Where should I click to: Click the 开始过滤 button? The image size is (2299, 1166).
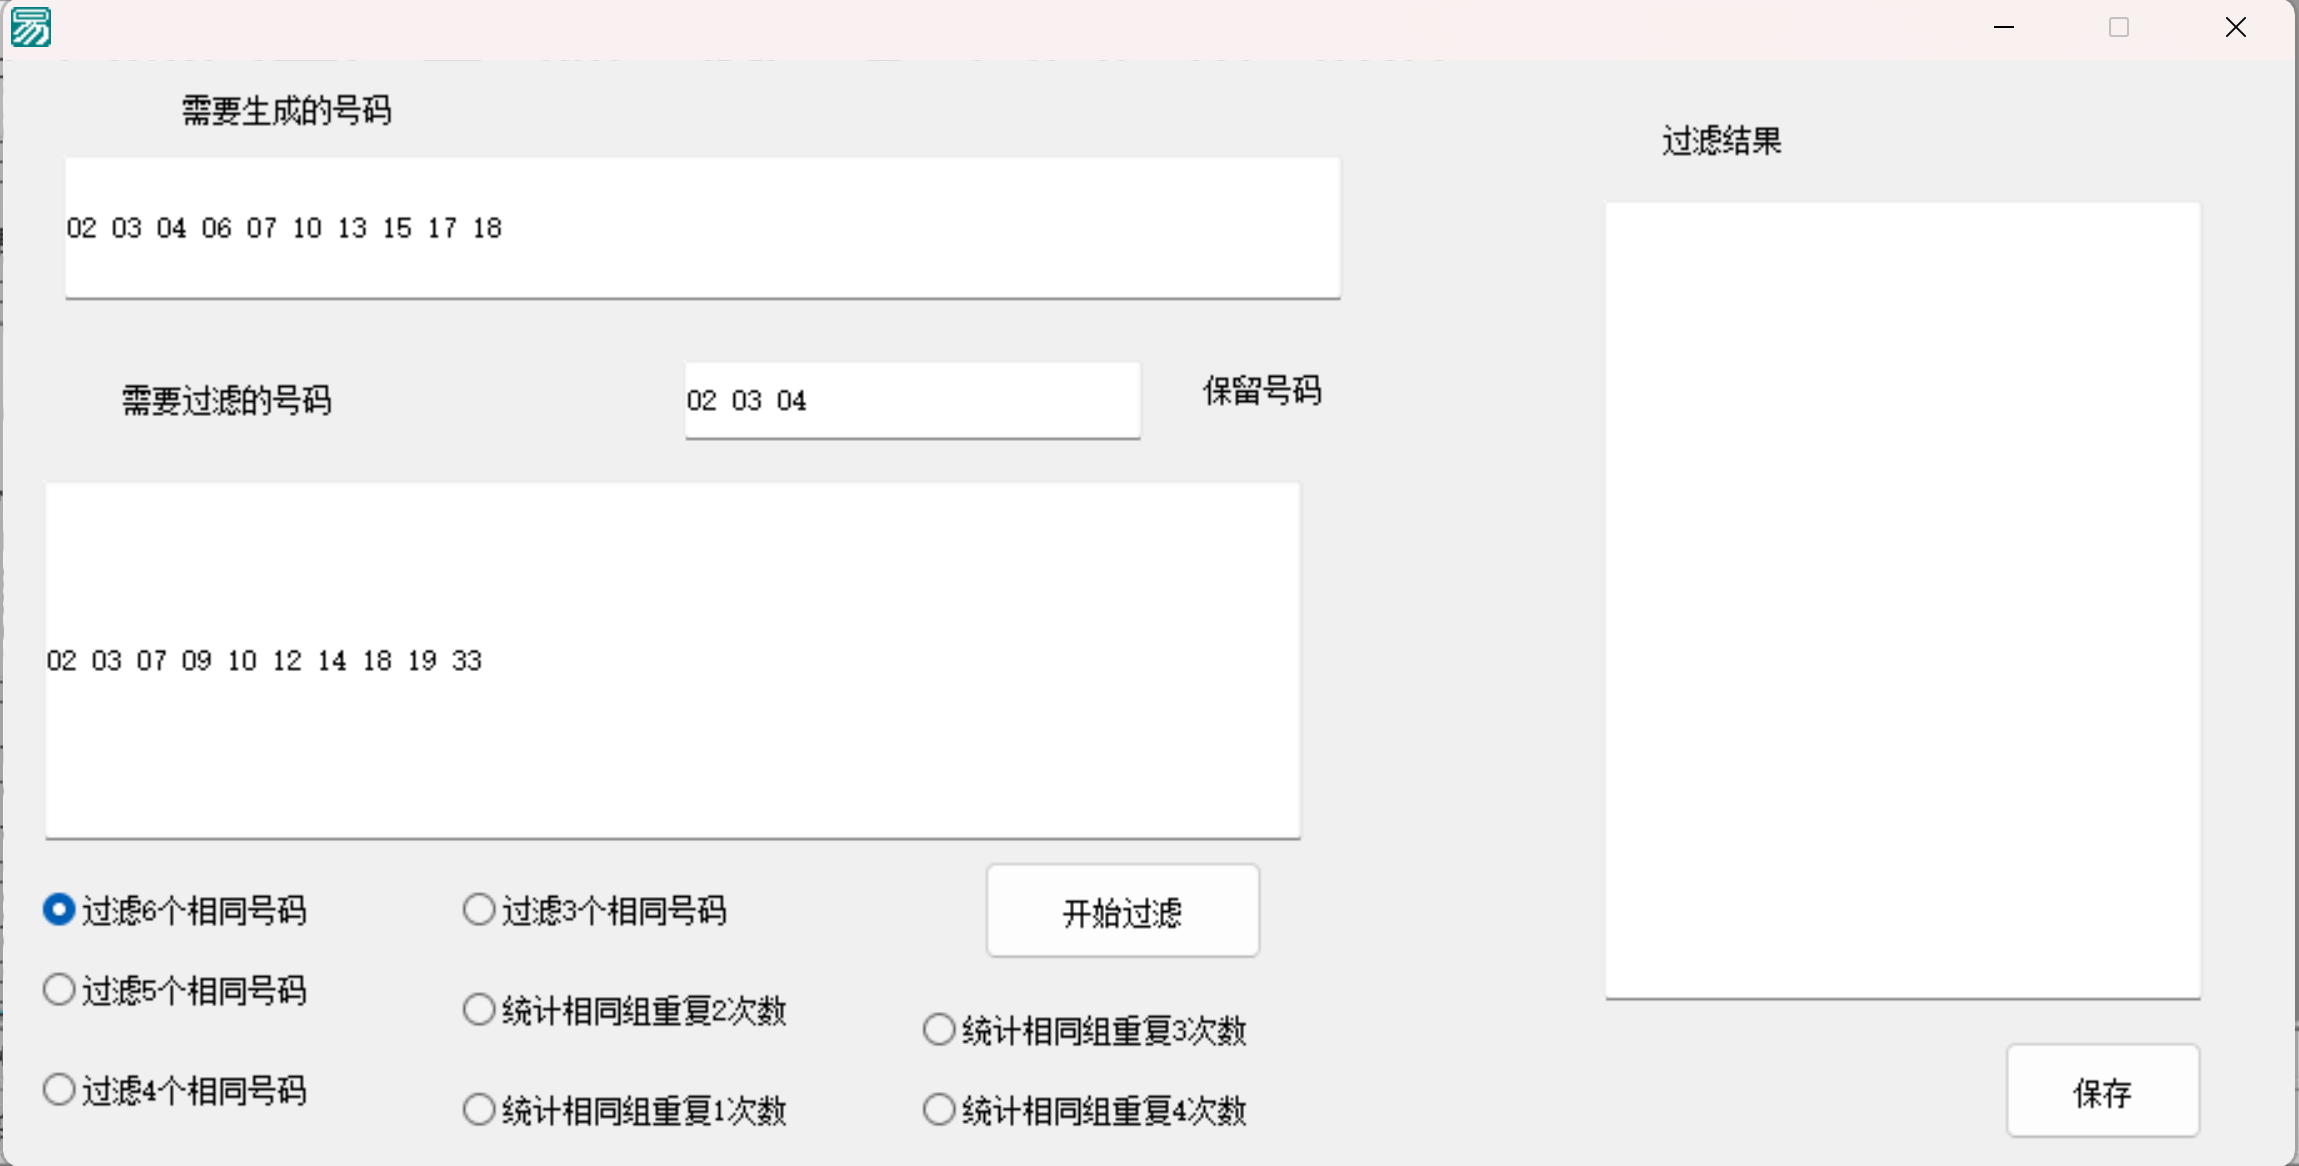tap(1122, 910)
